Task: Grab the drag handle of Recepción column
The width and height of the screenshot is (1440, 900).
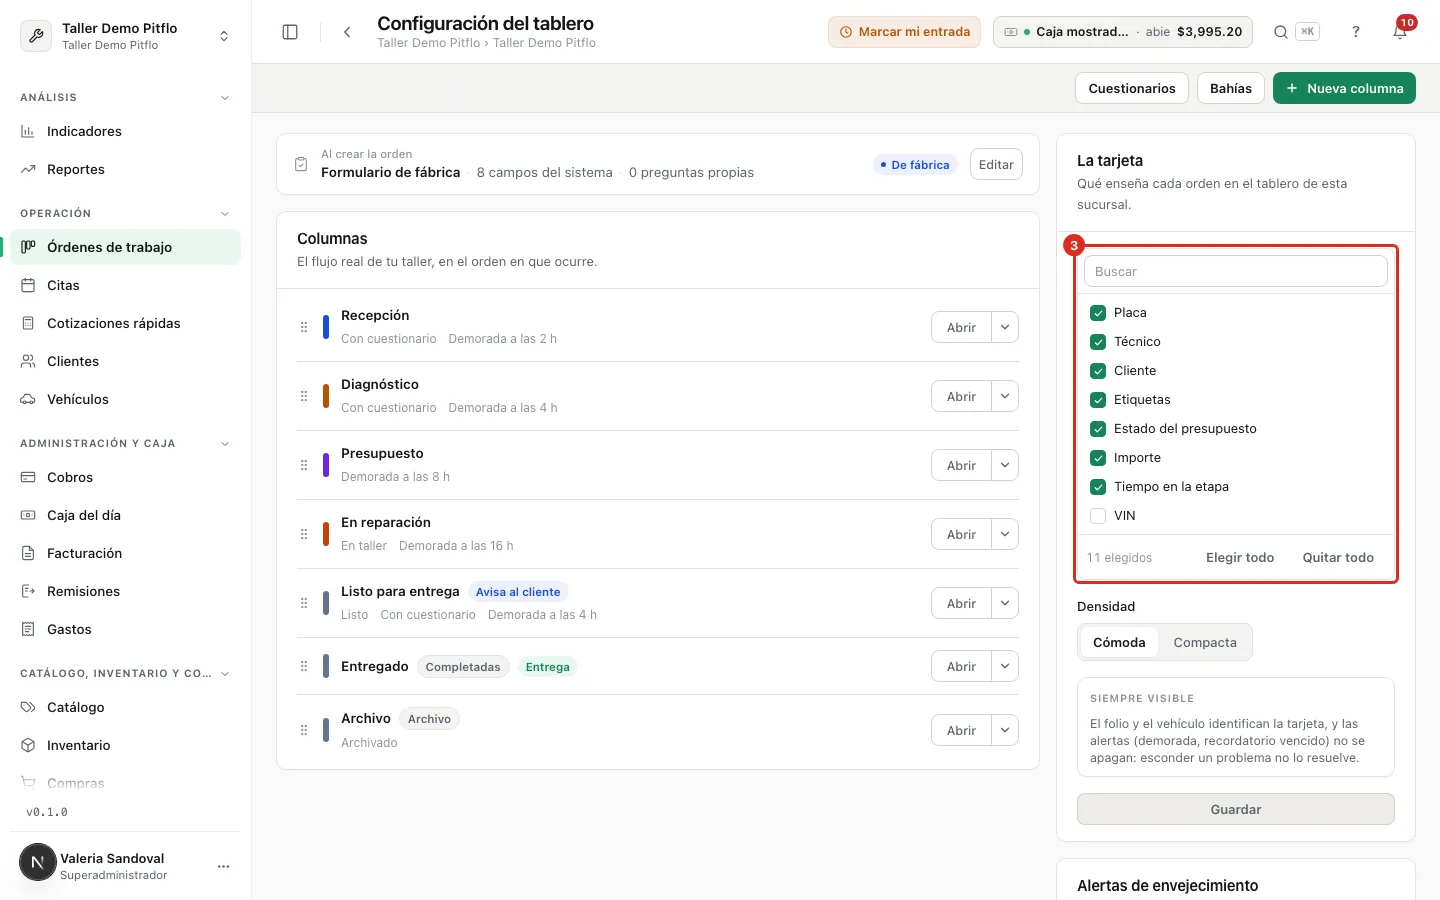Action: [304, 327]
